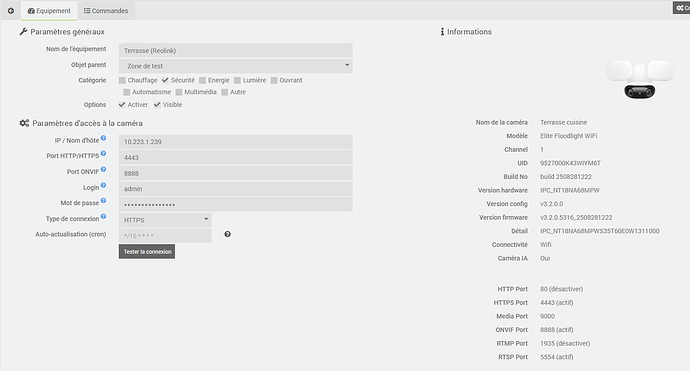Screen dimensions: 690x371
Task: Check the Ouvrant category
Action: pos(274,80)
